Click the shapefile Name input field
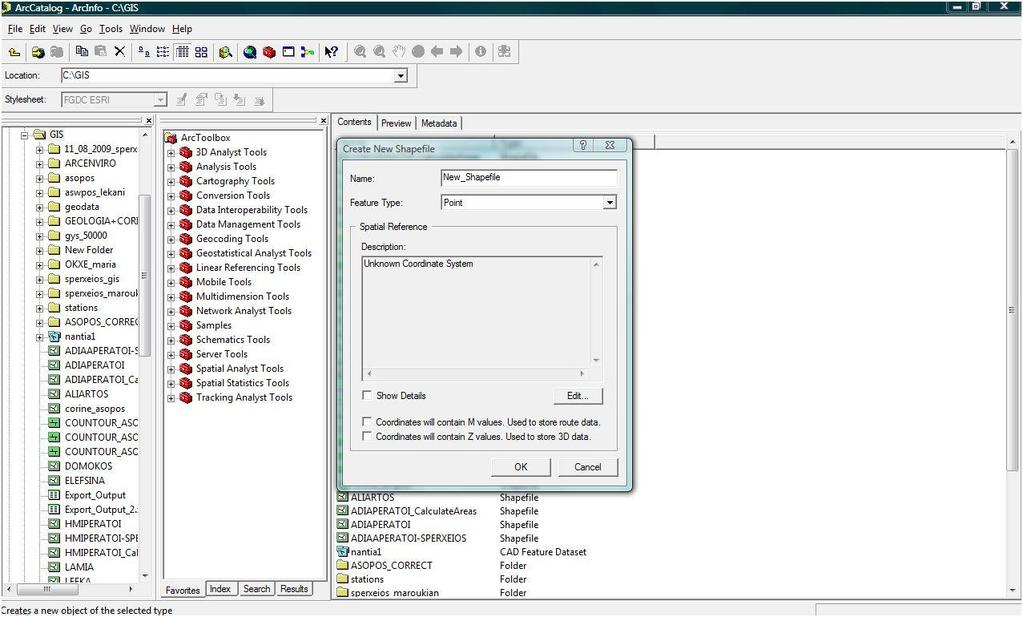The width and height of the screenshot is (1023, 617). coord(528,177)
